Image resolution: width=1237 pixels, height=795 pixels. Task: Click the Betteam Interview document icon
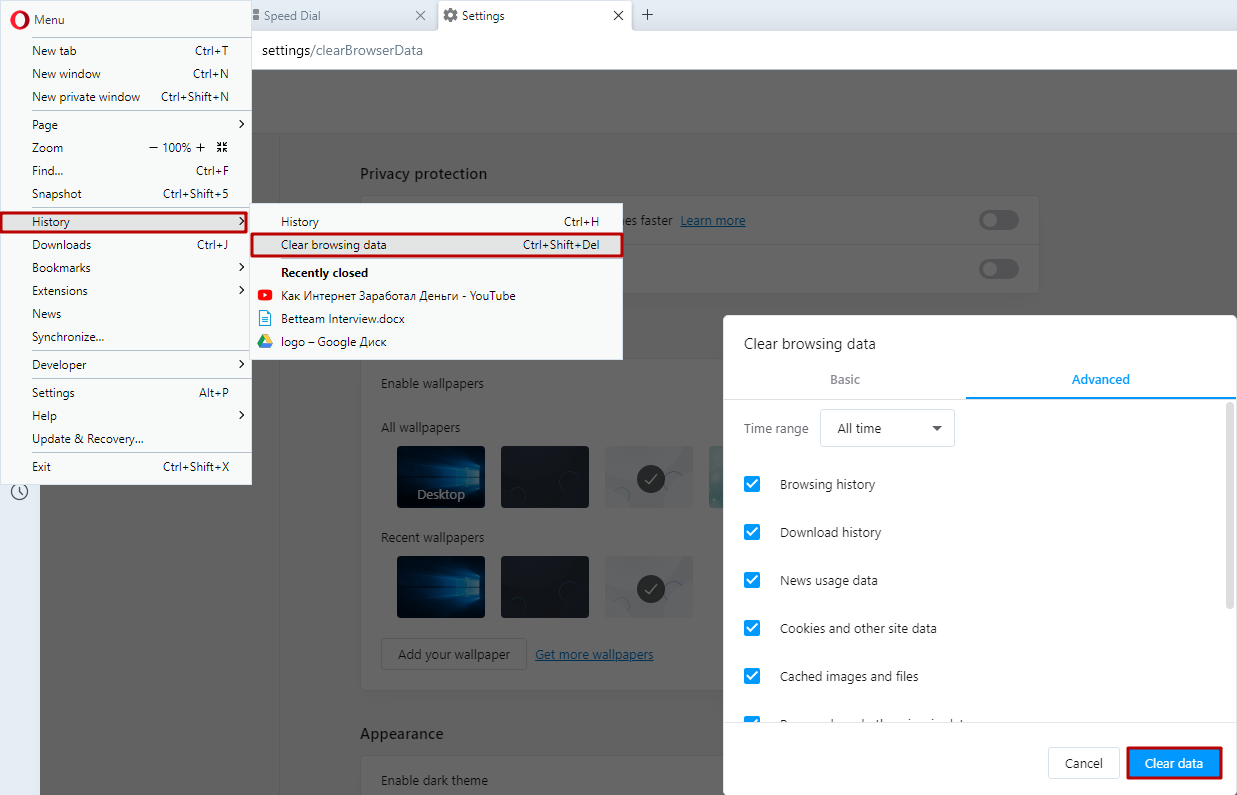pos(265,319)
